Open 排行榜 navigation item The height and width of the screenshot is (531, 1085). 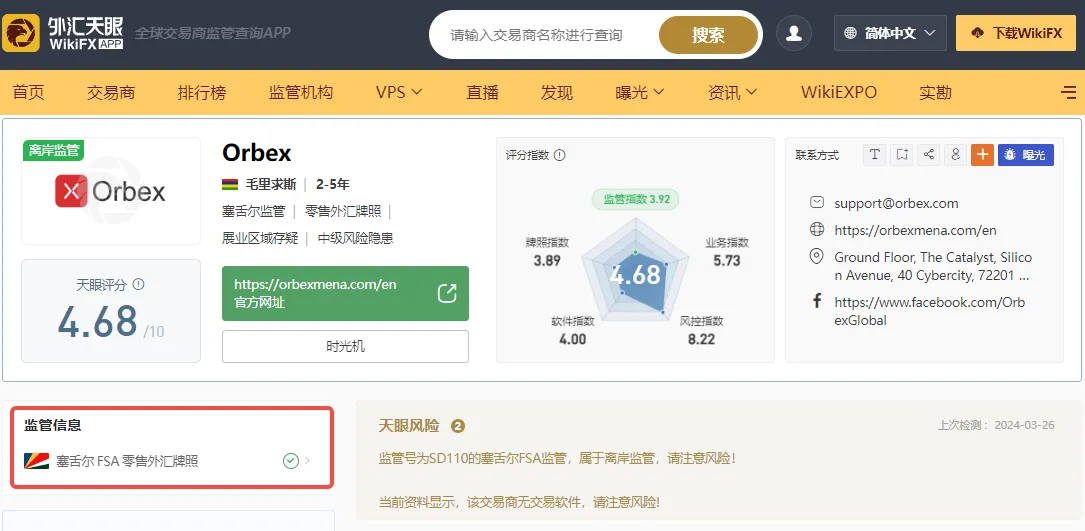point(201,92)
